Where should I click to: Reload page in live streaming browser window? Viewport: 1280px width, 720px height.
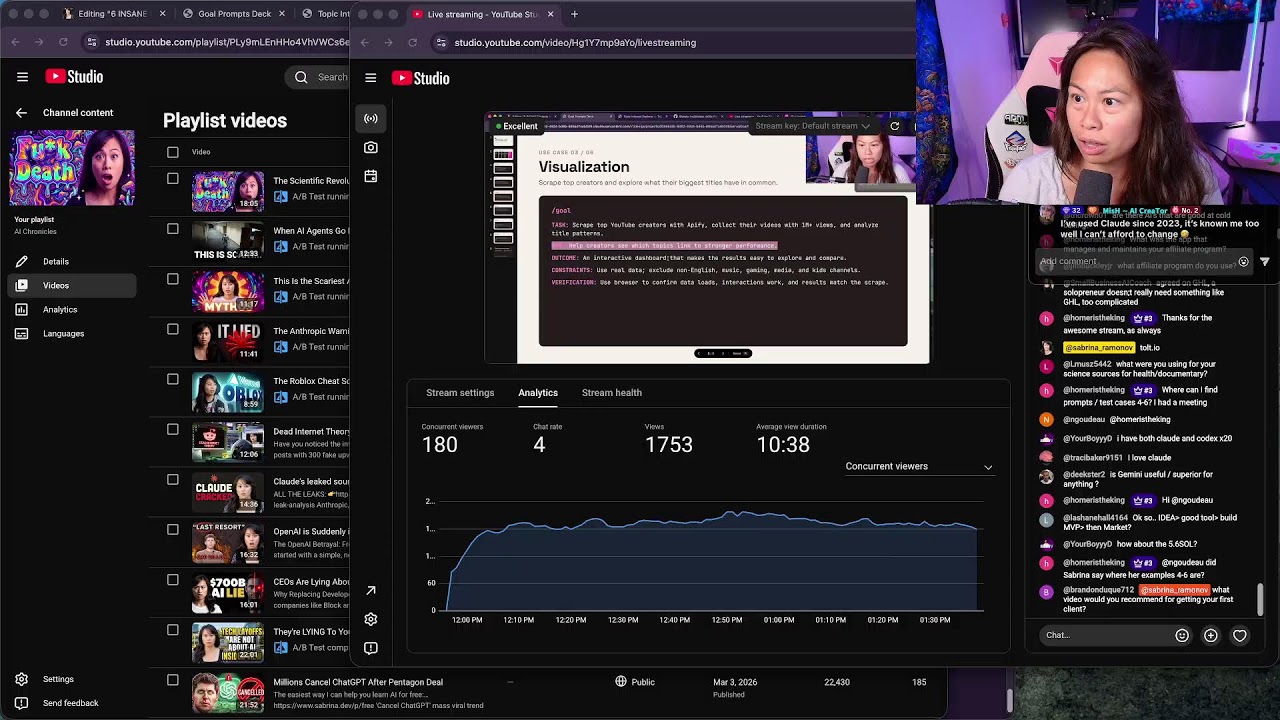tap(412, 42)
